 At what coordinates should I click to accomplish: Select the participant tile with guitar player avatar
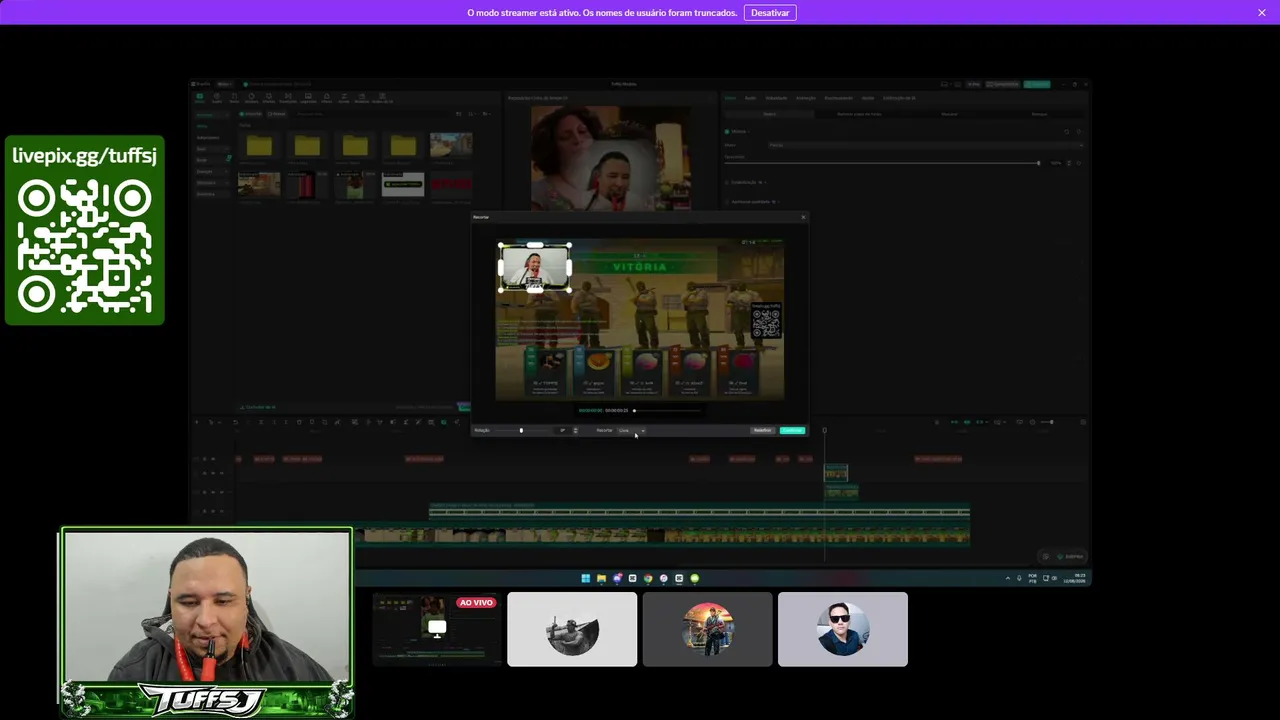click(708, 629)
